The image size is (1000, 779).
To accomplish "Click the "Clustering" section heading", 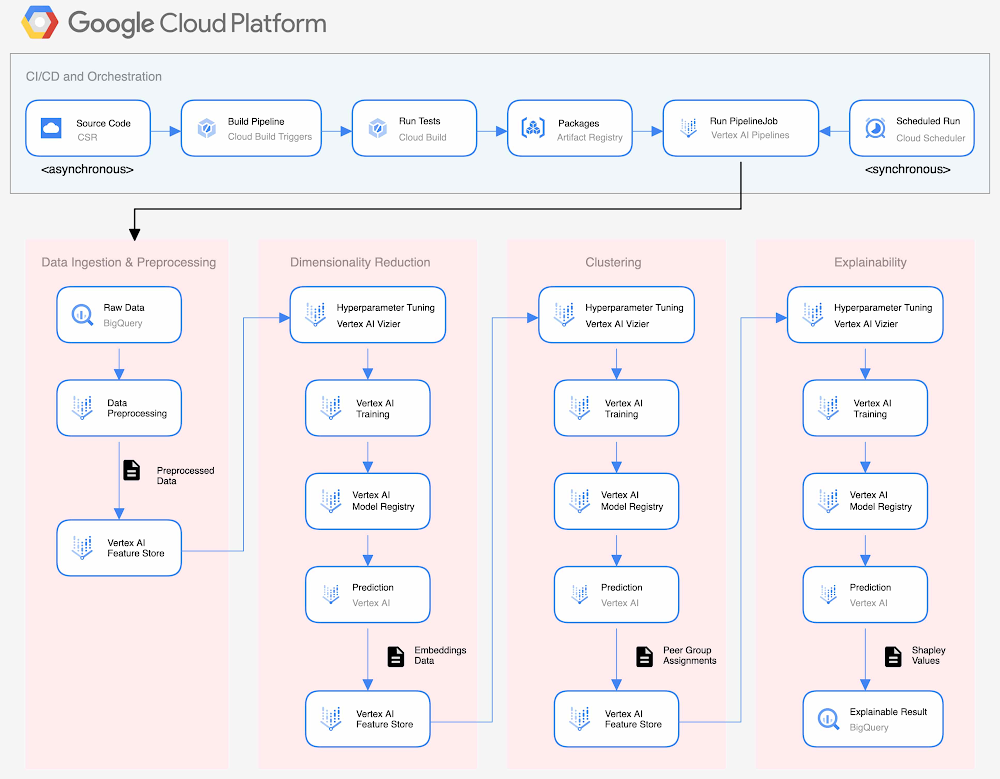I will pyautogui.click(x=614, y=262).
